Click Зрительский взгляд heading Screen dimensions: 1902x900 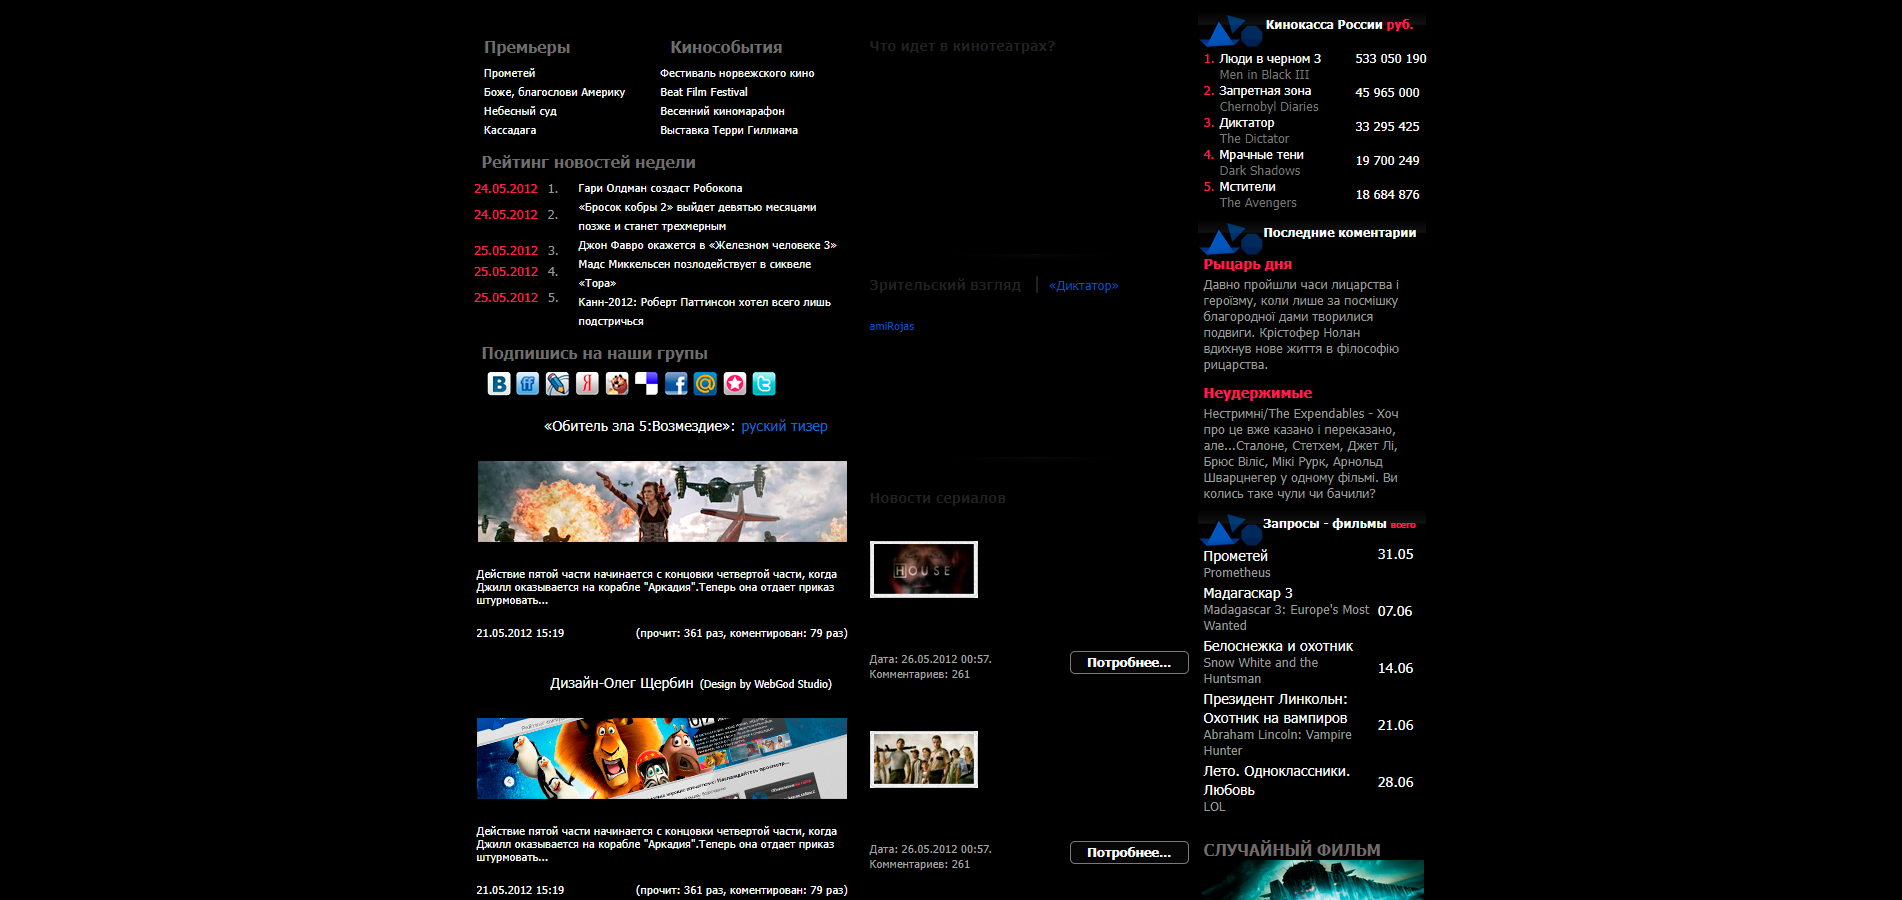point(945,285)
